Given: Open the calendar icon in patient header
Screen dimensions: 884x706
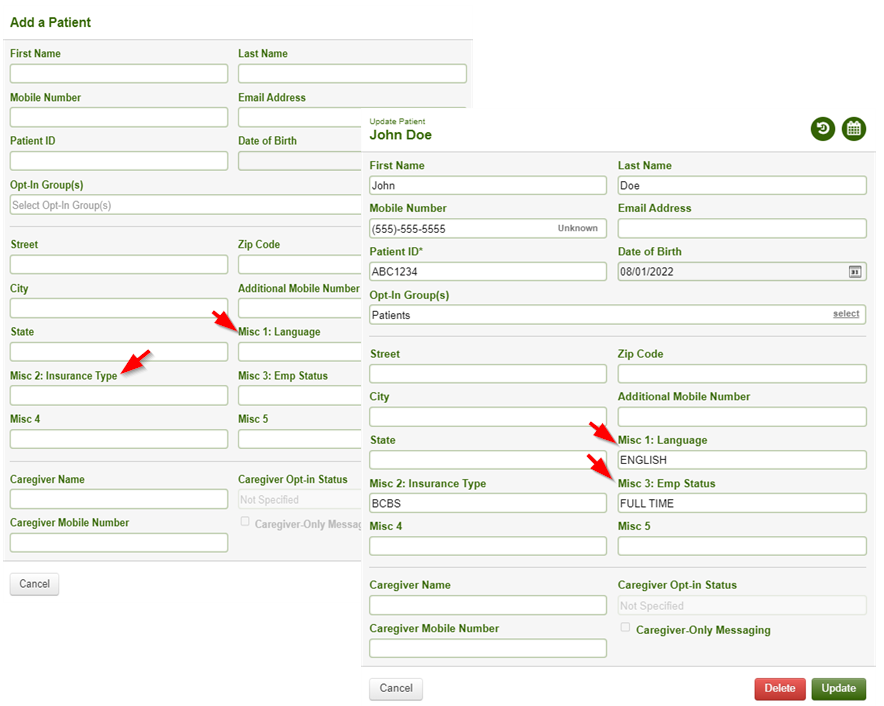Looking at the screenshot, I should (854, 129).
